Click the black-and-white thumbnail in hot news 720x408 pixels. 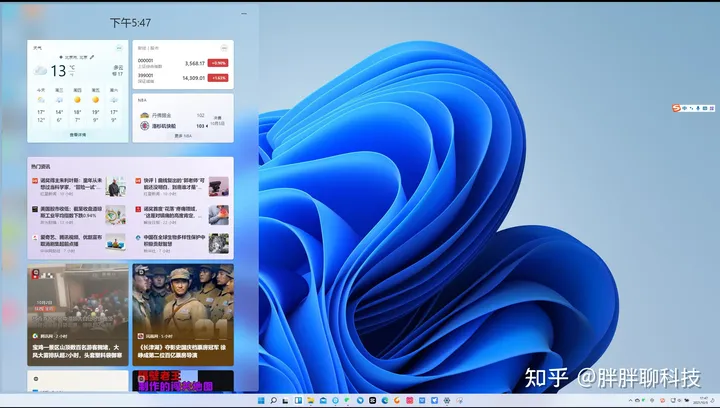(219, 243)
